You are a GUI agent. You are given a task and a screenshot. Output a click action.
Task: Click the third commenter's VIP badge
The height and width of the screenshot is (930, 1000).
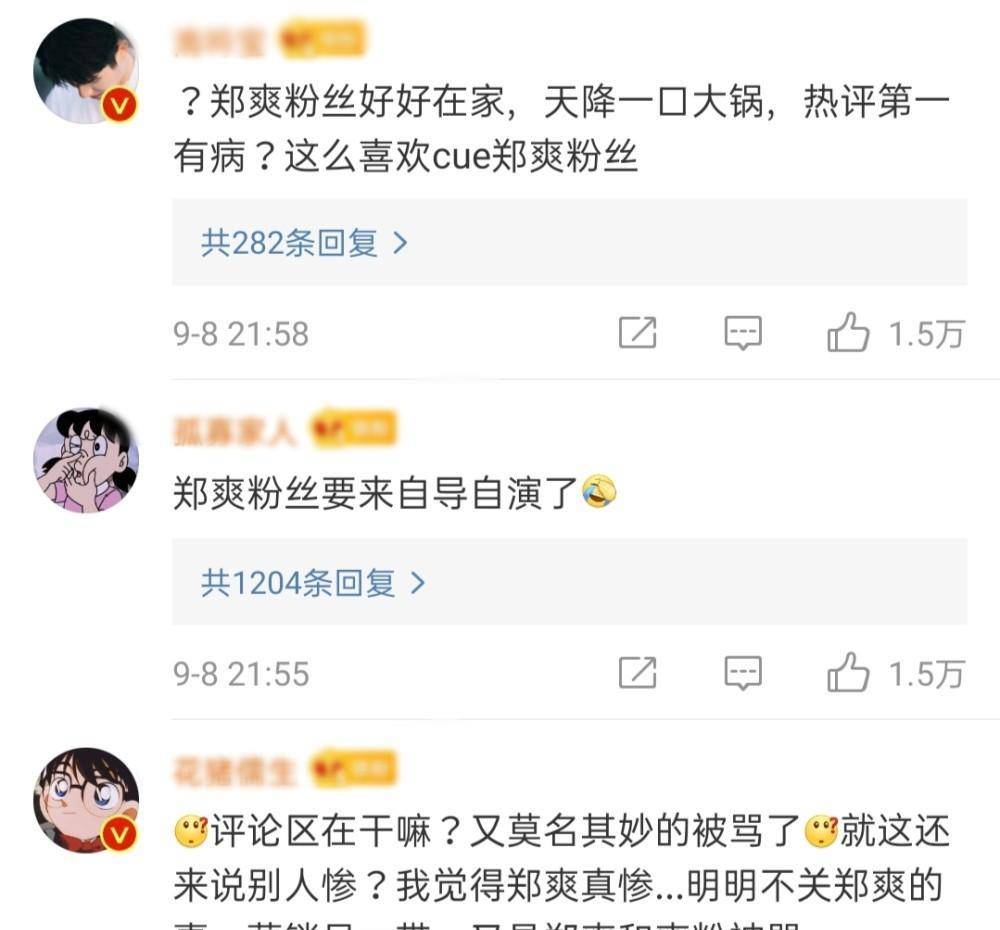coord(353,769)
